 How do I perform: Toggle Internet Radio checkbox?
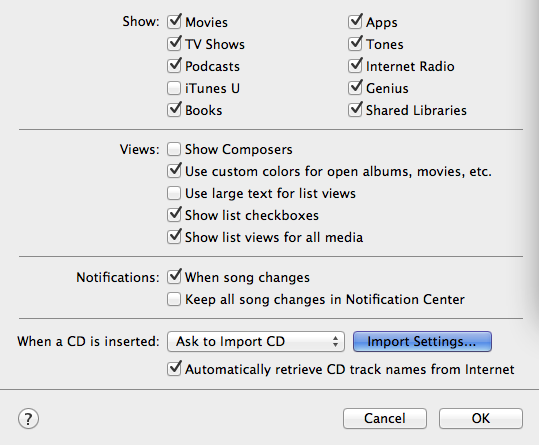tap(355, 66)
